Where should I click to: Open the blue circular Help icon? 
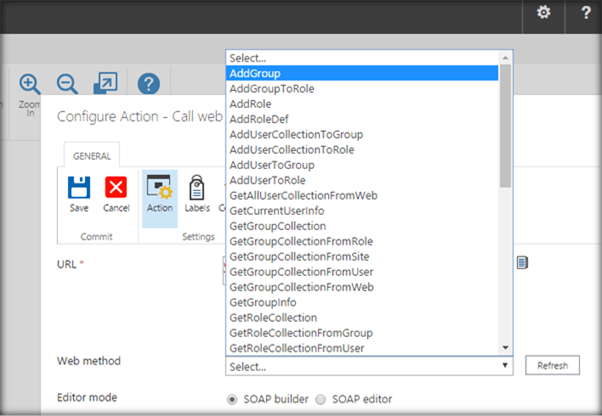click(149, 84)
